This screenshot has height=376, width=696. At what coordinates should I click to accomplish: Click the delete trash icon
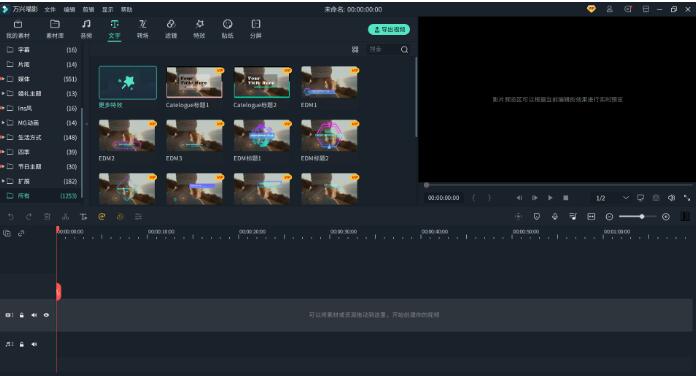47,217
